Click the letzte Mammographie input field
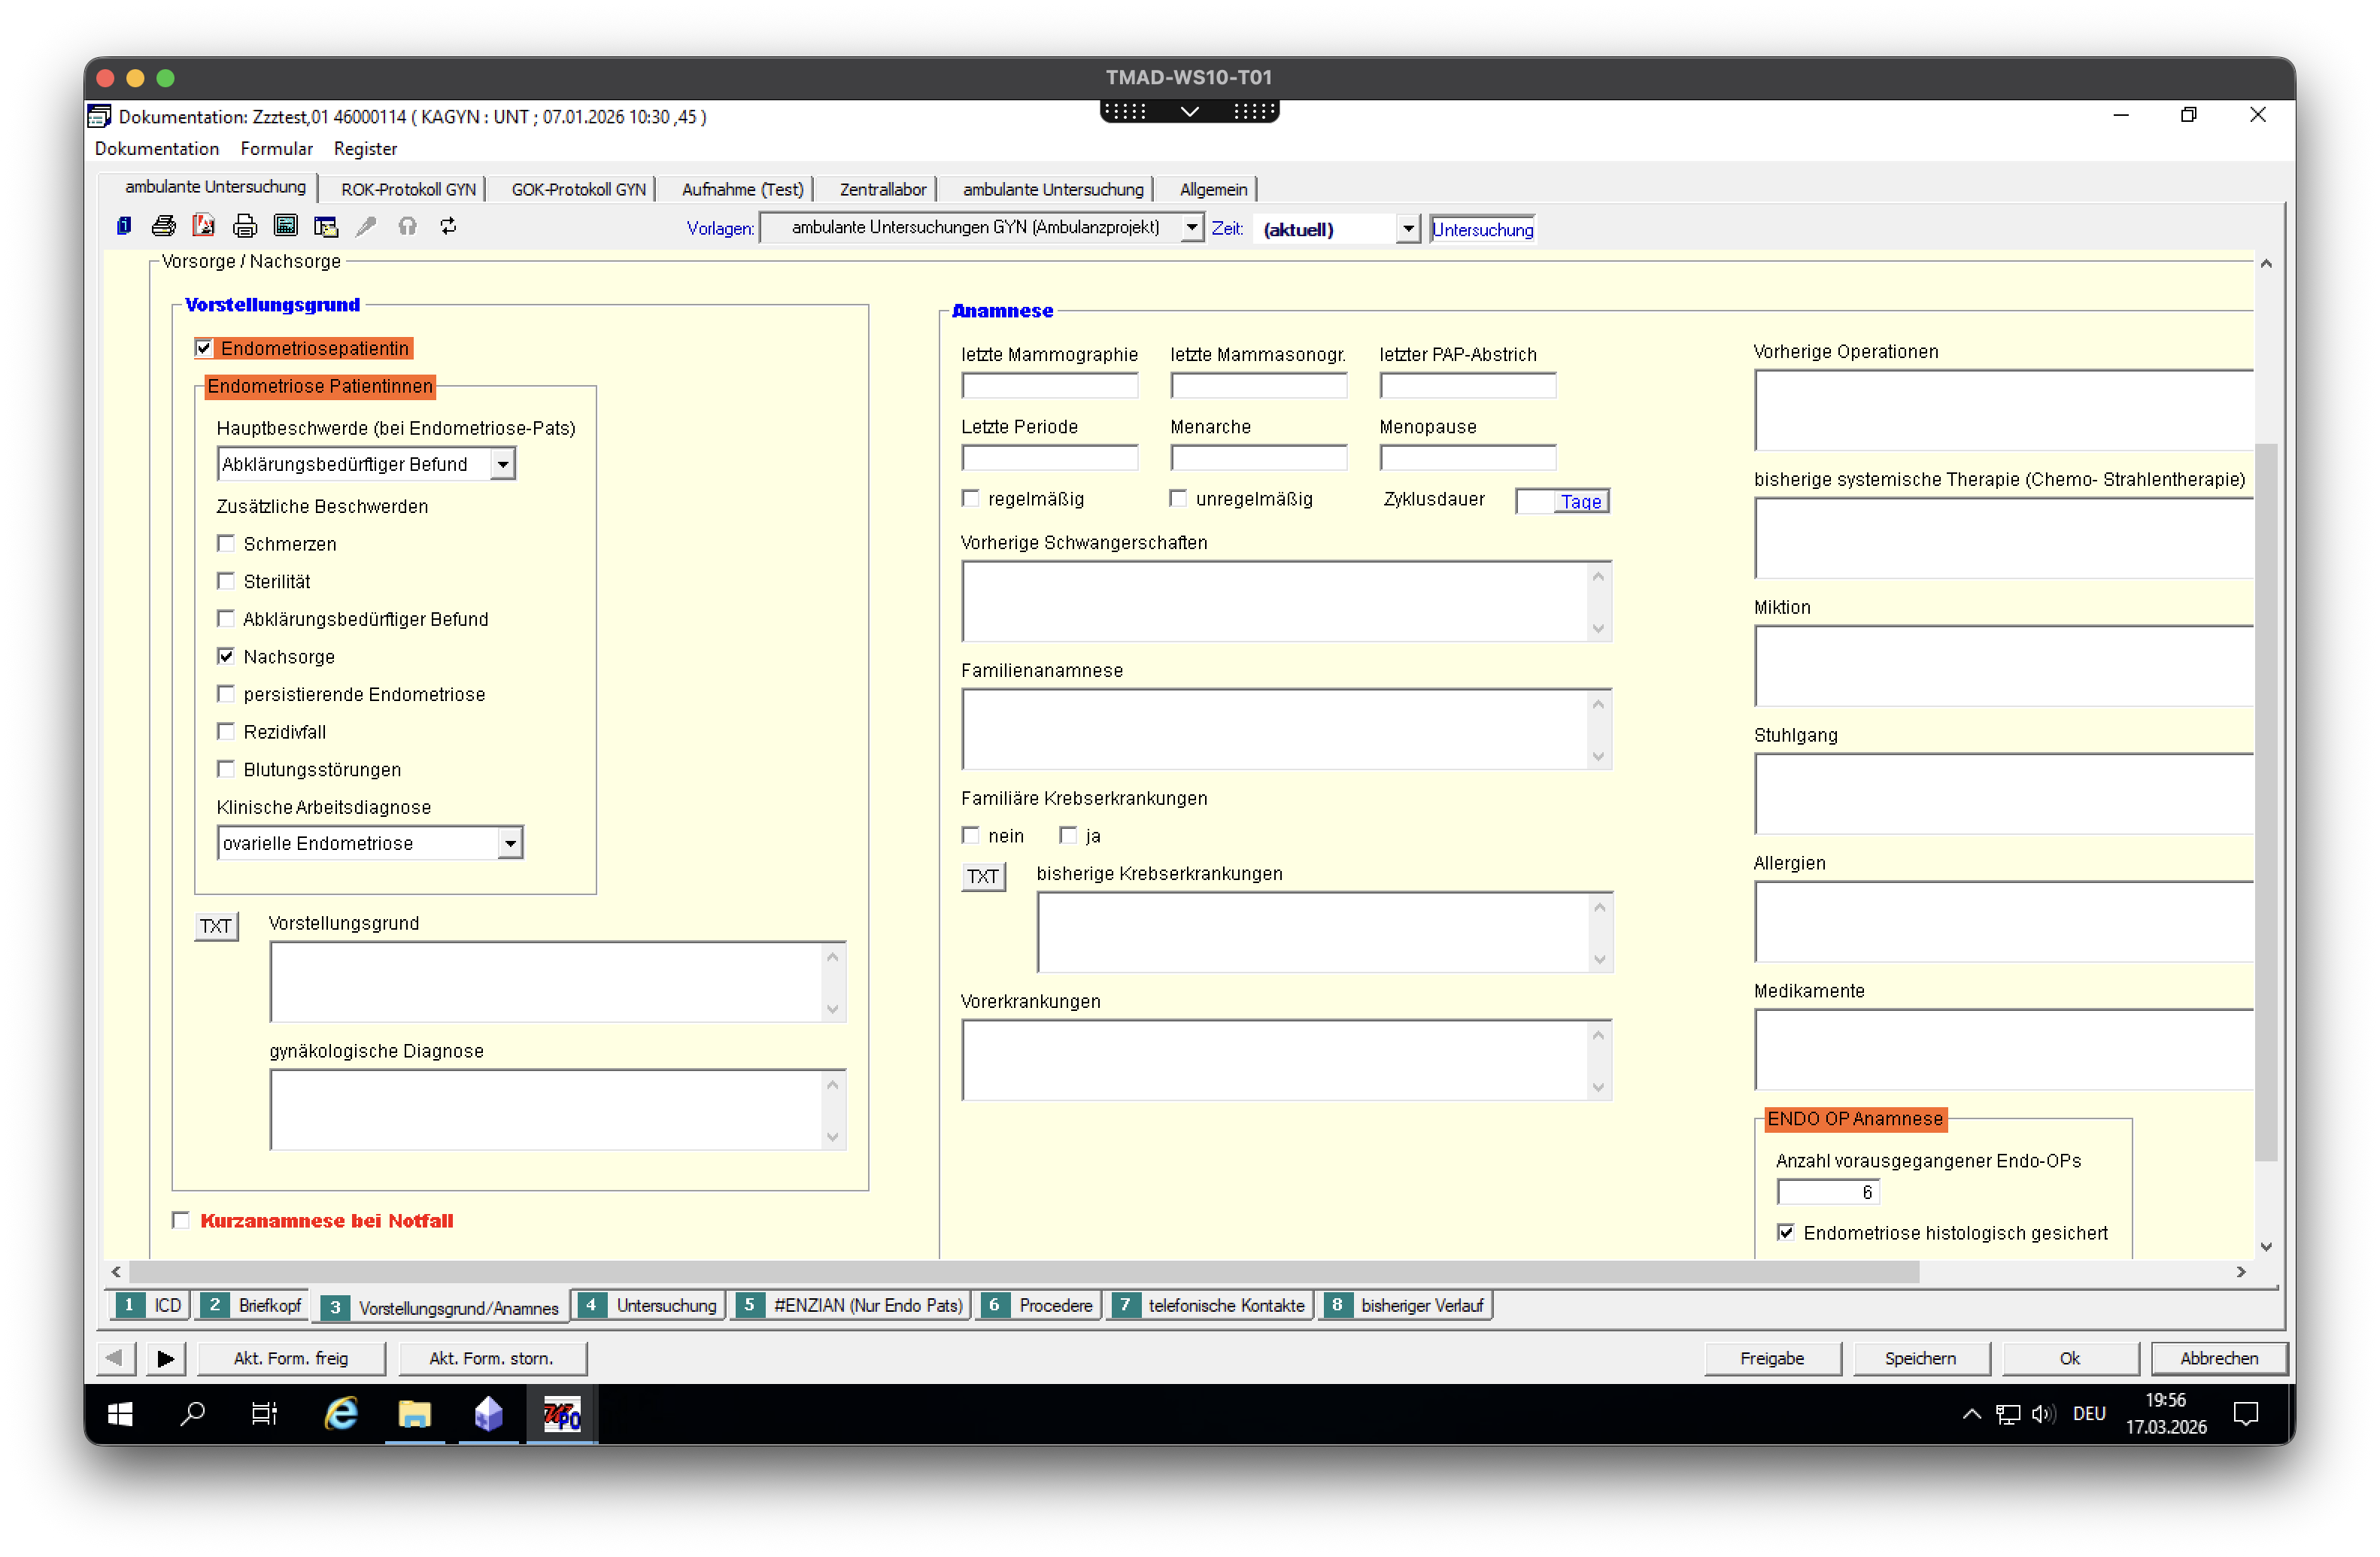 [1049, 386]
